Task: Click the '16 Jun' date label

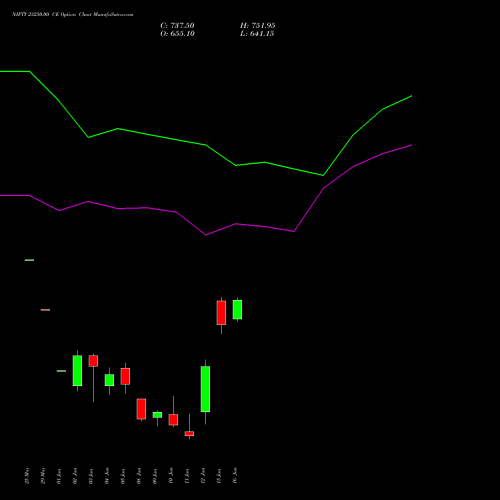Action: [235, 476]
